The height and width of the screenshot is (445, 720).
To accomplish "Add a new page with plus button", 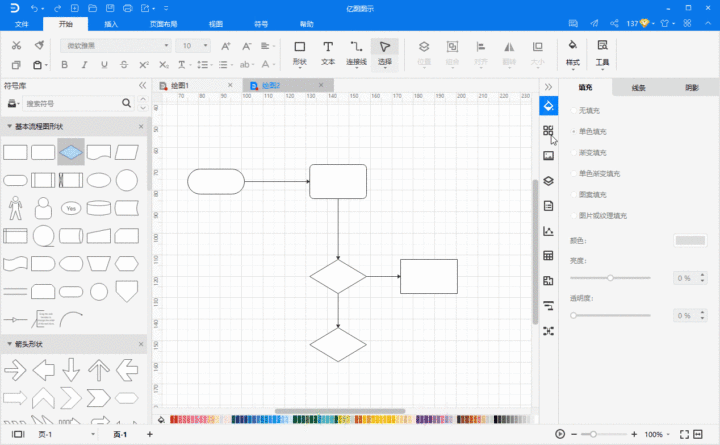I will tap(150, 434).
